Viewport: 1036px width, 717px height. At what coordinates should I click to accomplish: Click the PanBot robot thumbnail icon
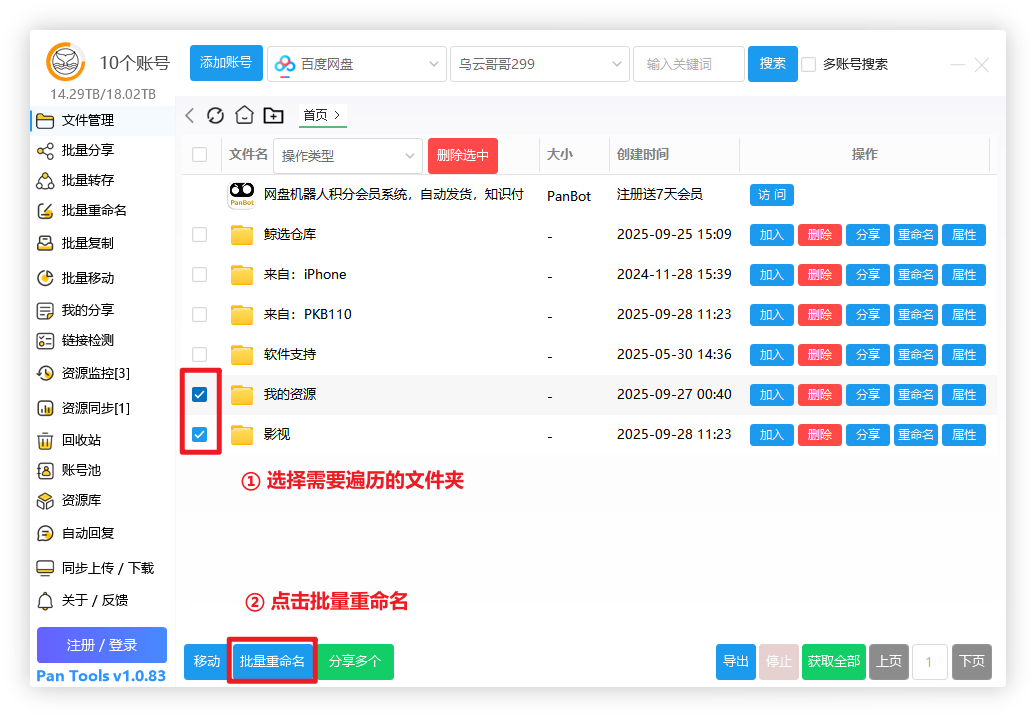coord(242,194)
